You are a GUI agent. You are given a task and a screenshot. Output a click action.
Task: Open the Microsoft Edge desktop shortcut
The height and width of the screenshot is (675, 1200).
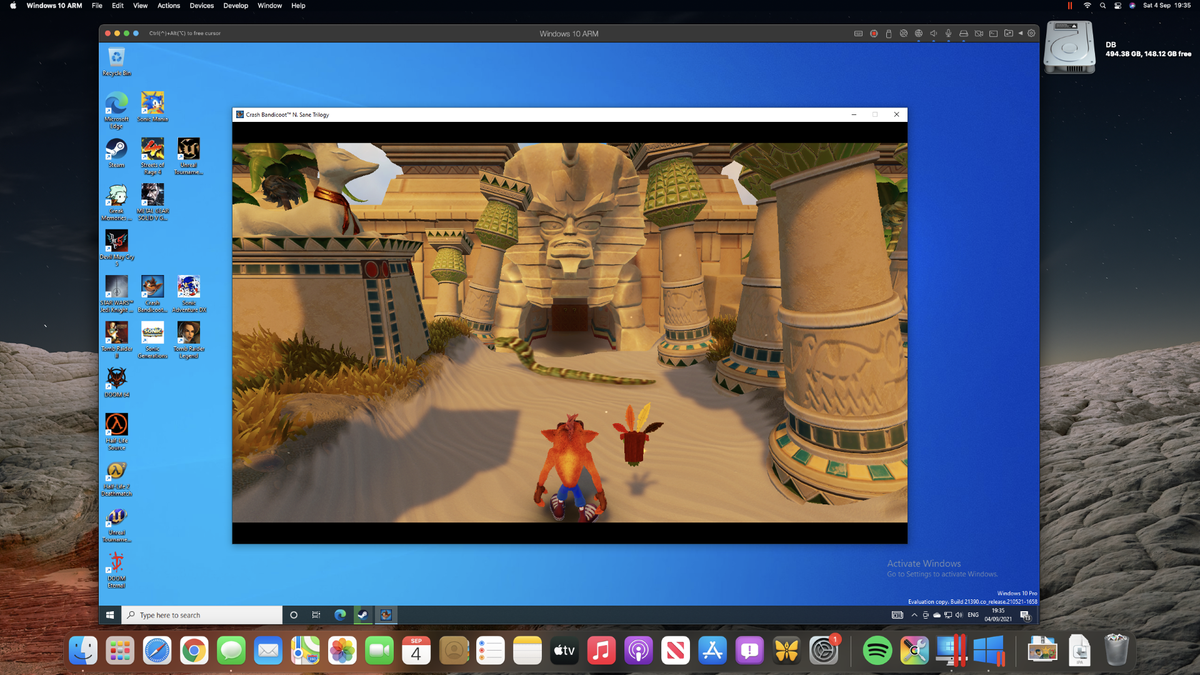(x=116, y=110)
